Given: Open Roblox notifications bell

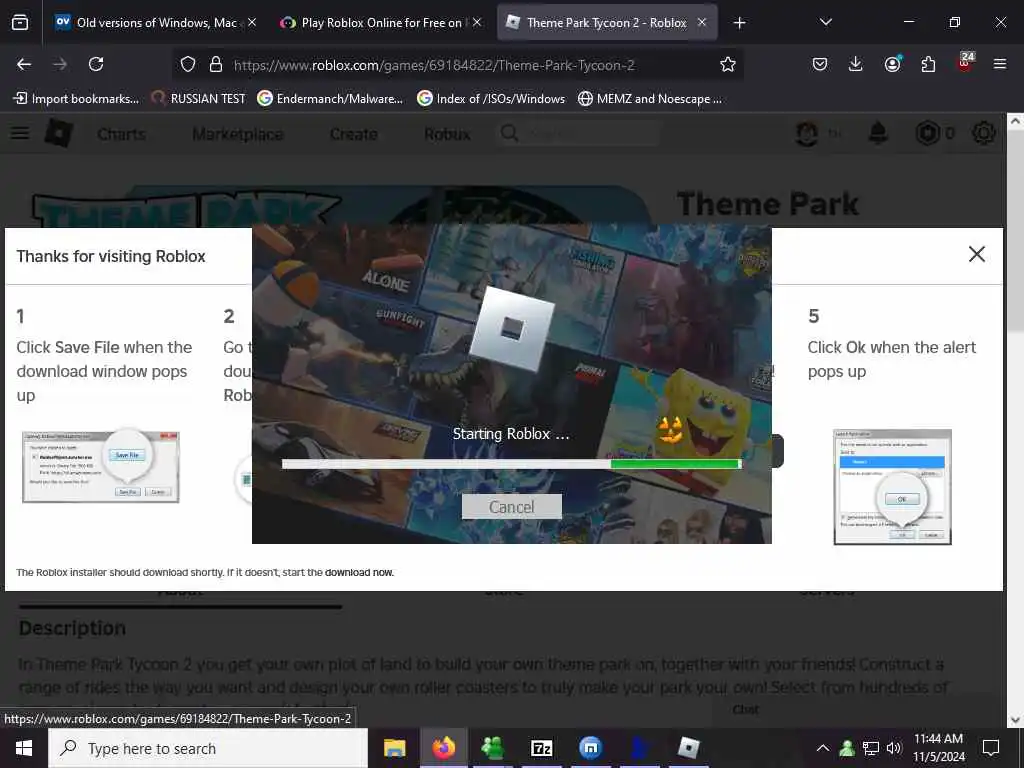Looking at the screenshot, I should click(878, 133).
